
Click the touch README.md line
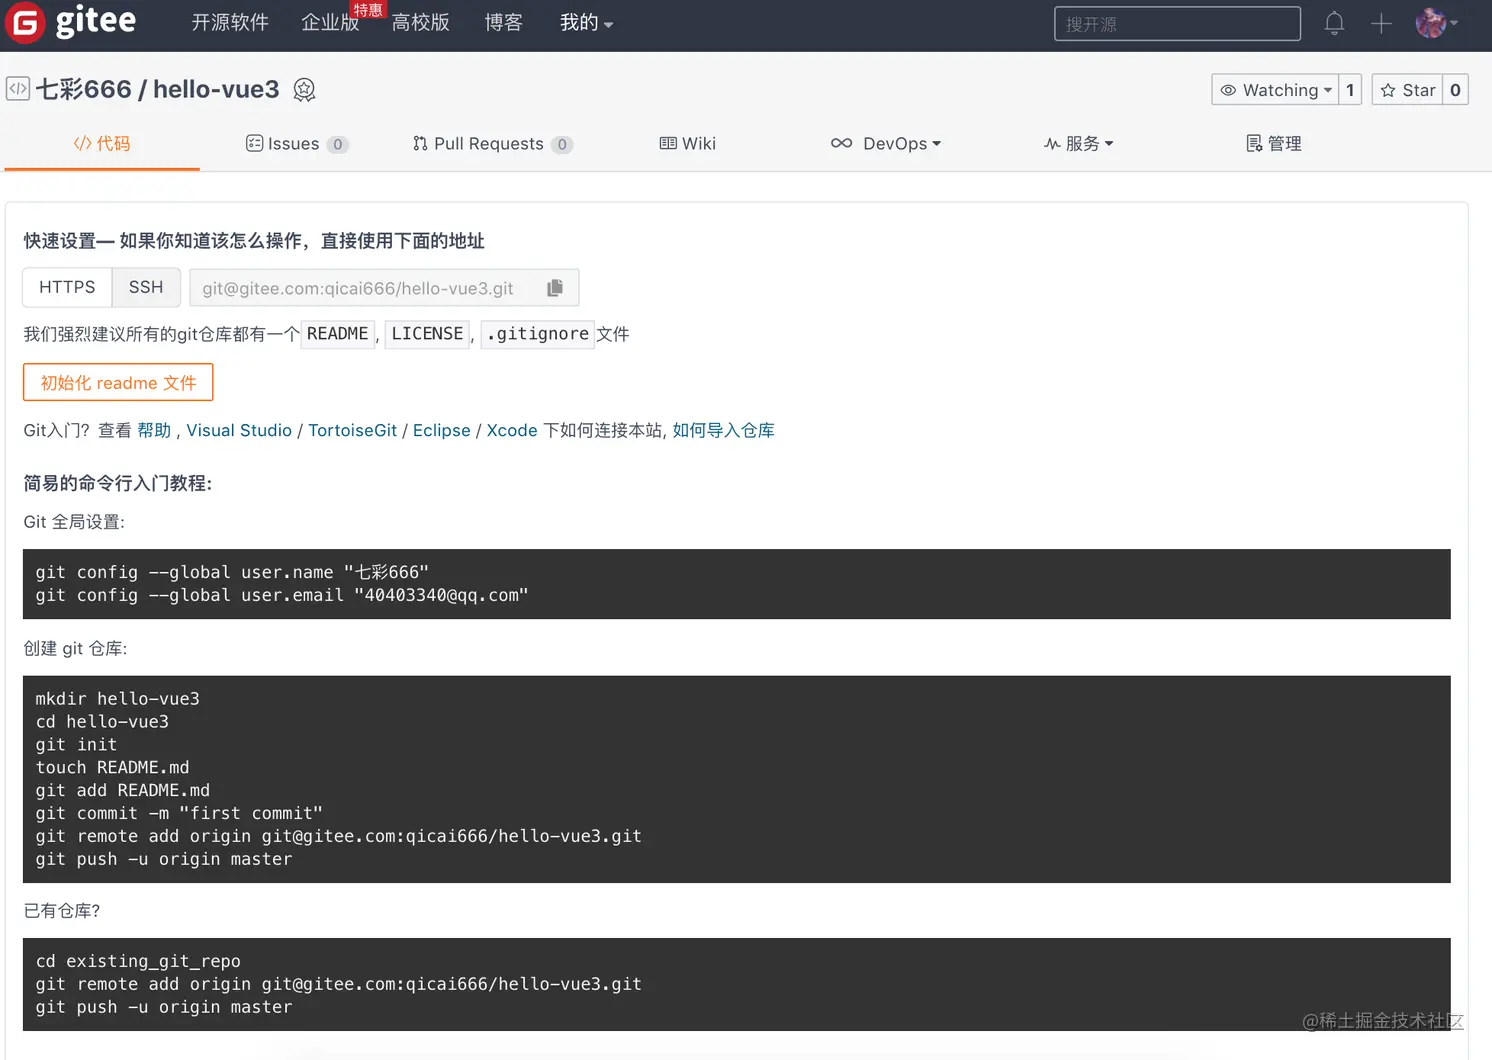click(112, 767)
